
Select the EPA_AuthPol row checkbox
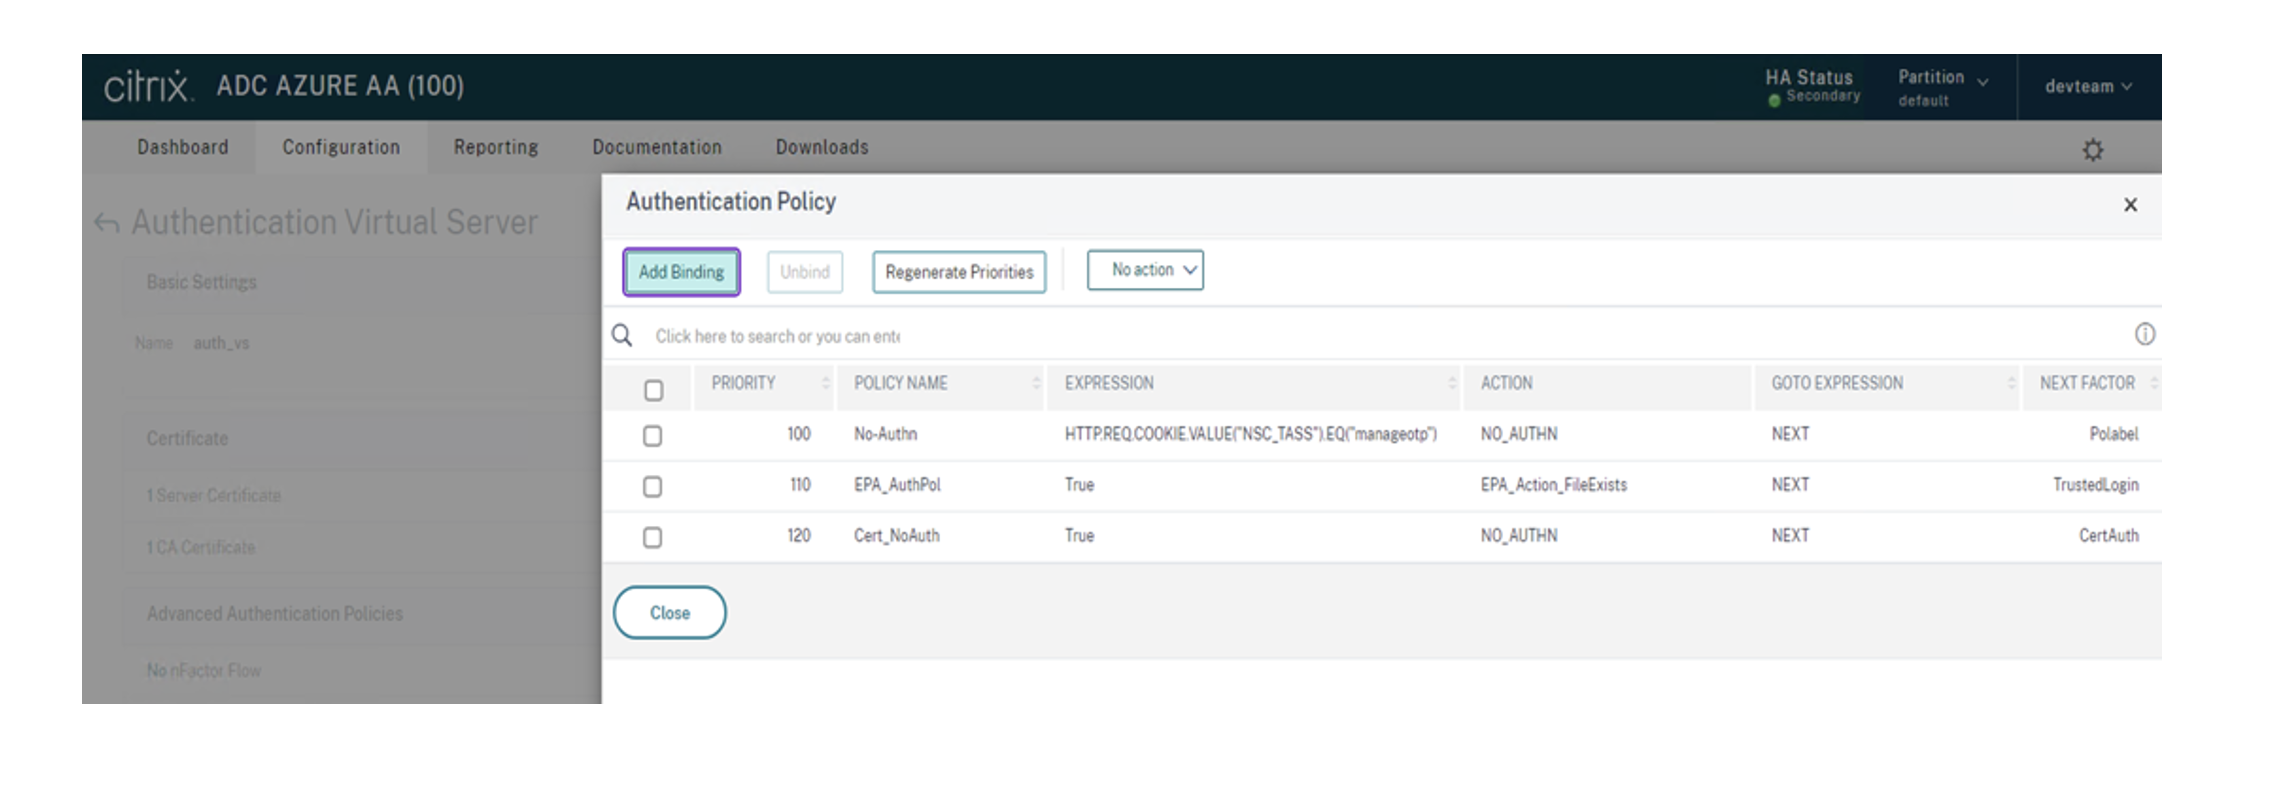point(652,487)
